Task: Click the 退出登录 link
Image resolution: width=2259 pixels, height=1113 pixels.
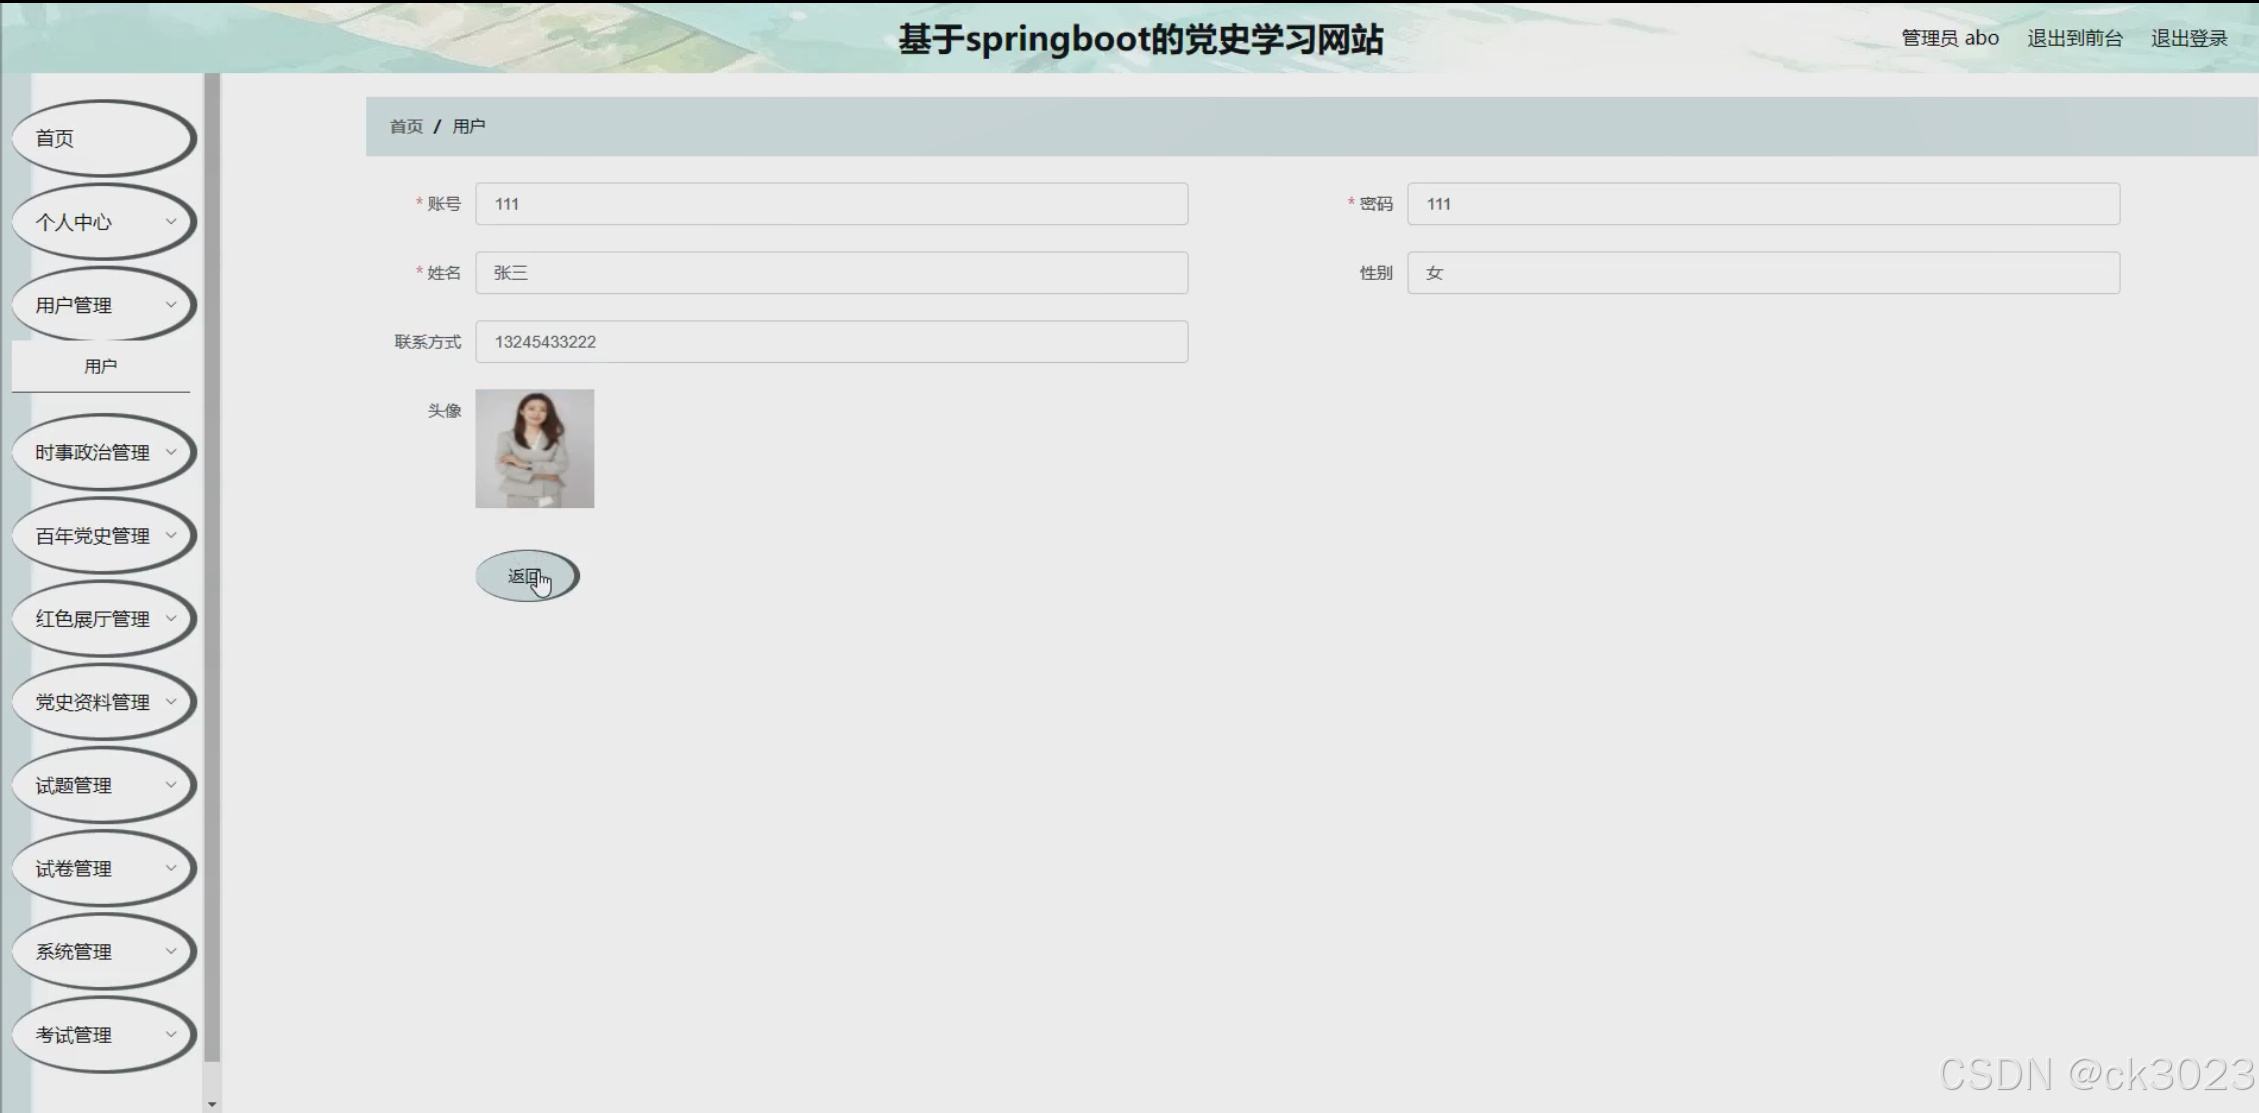Action: (x=2188, y=38)
